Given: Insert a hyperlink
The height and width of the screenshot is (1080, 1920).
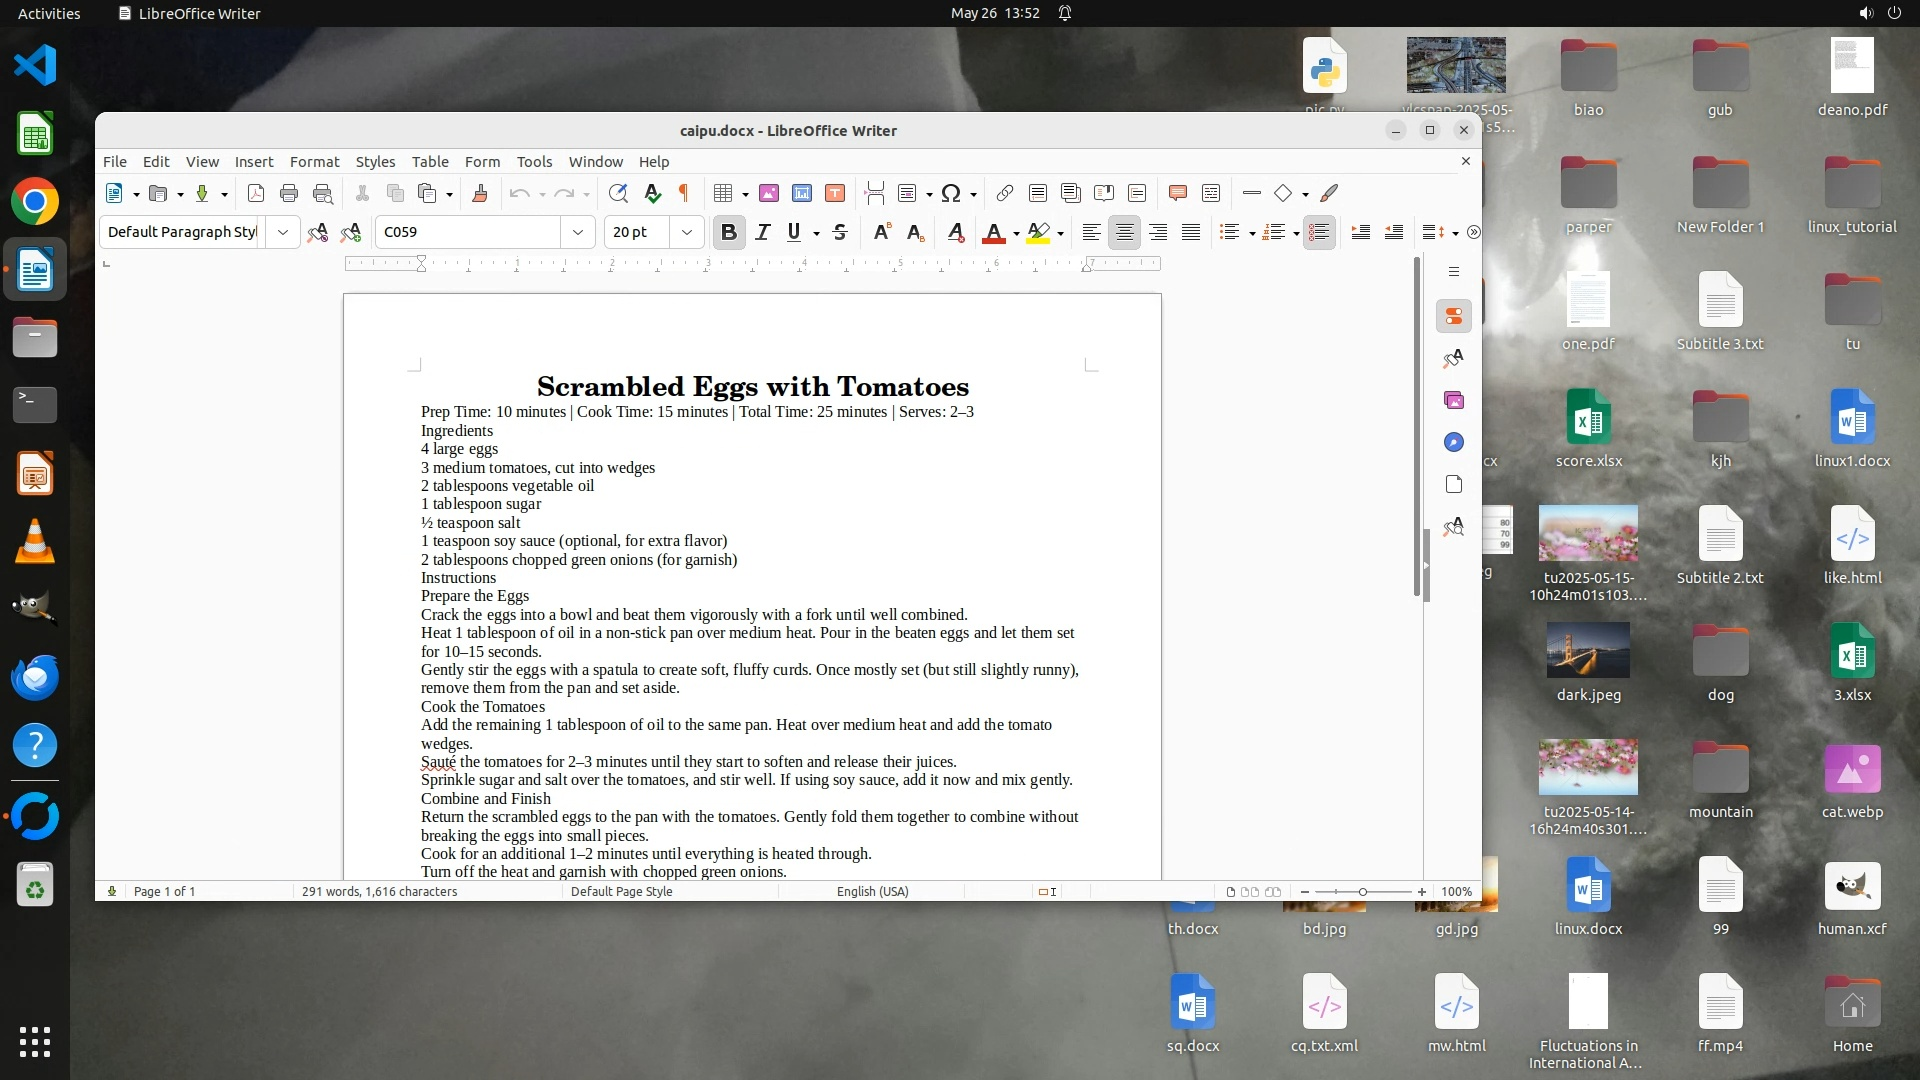Looking at the screenshot, I should click(1005, 194).
